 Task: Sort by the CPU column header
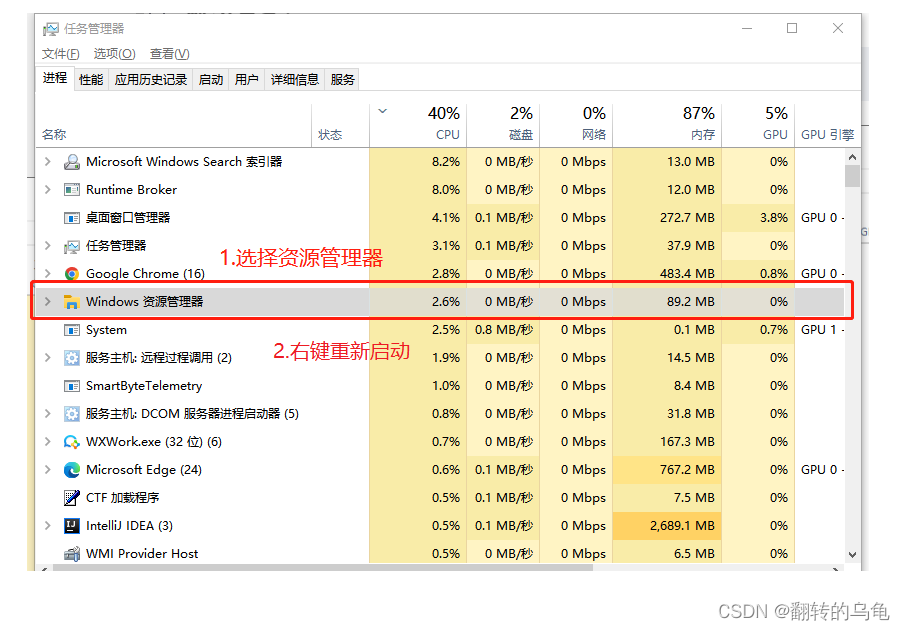coord(418,125)
